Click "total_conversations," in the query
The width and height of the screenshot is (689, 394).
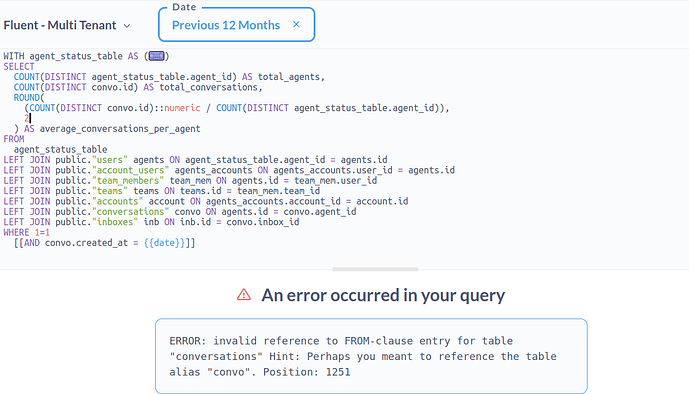point(211,87)
